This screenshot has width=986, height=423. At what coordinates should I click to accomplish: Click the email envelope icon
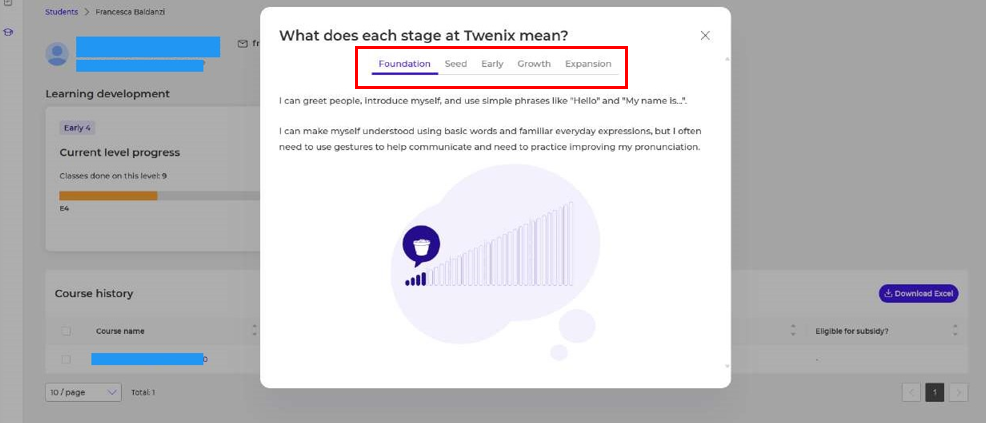tap(242, 44)
